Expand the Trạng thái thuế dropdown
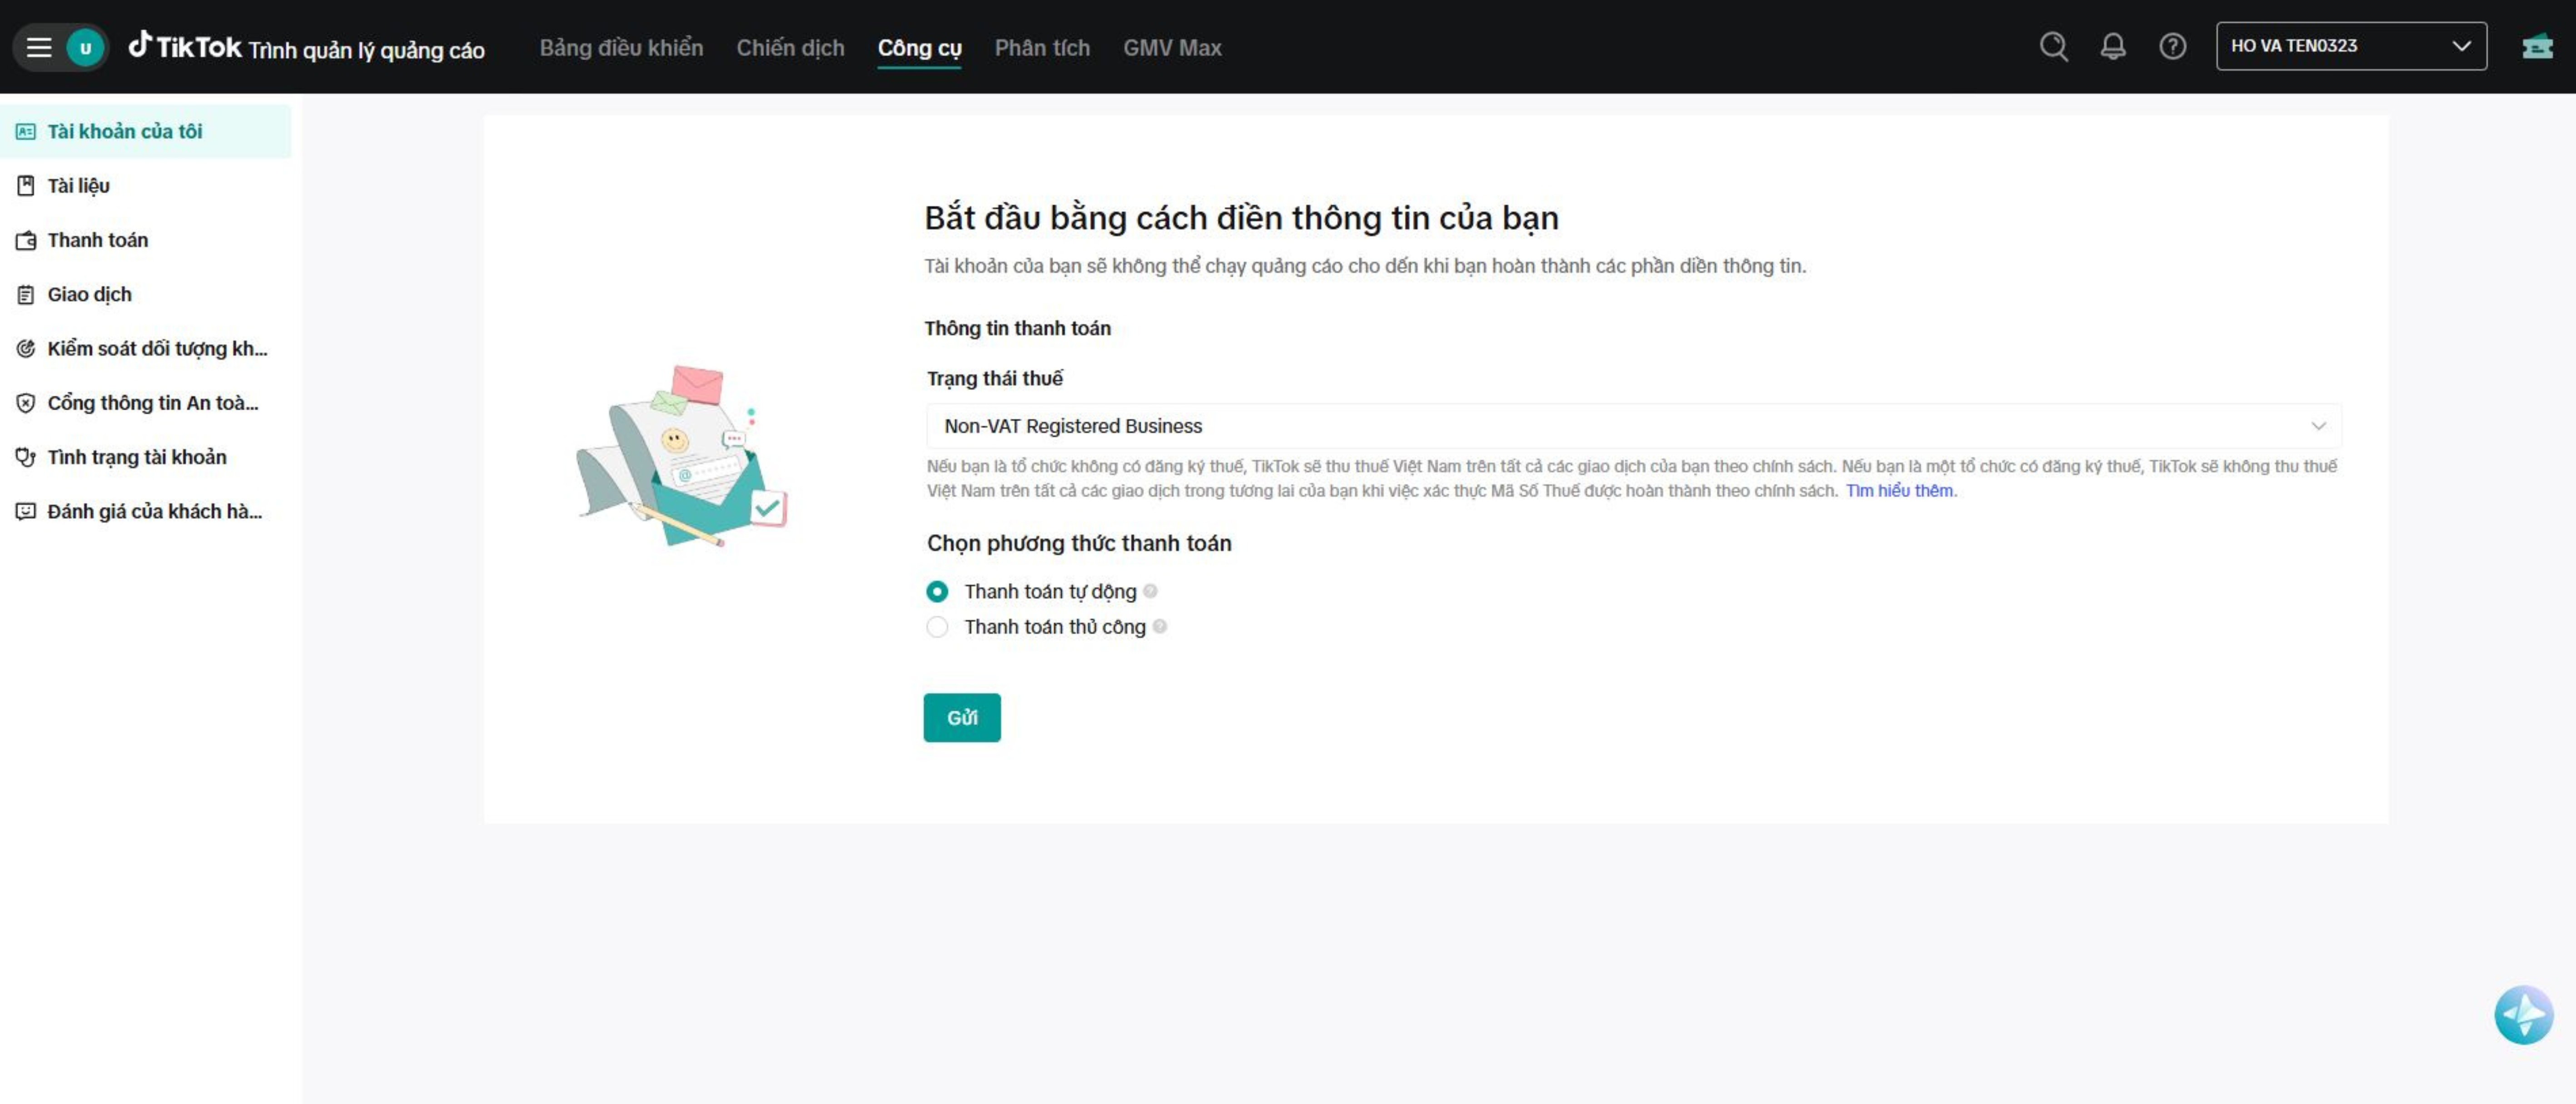This screenshot has width=2576, height=1104. pos(1632,426)
